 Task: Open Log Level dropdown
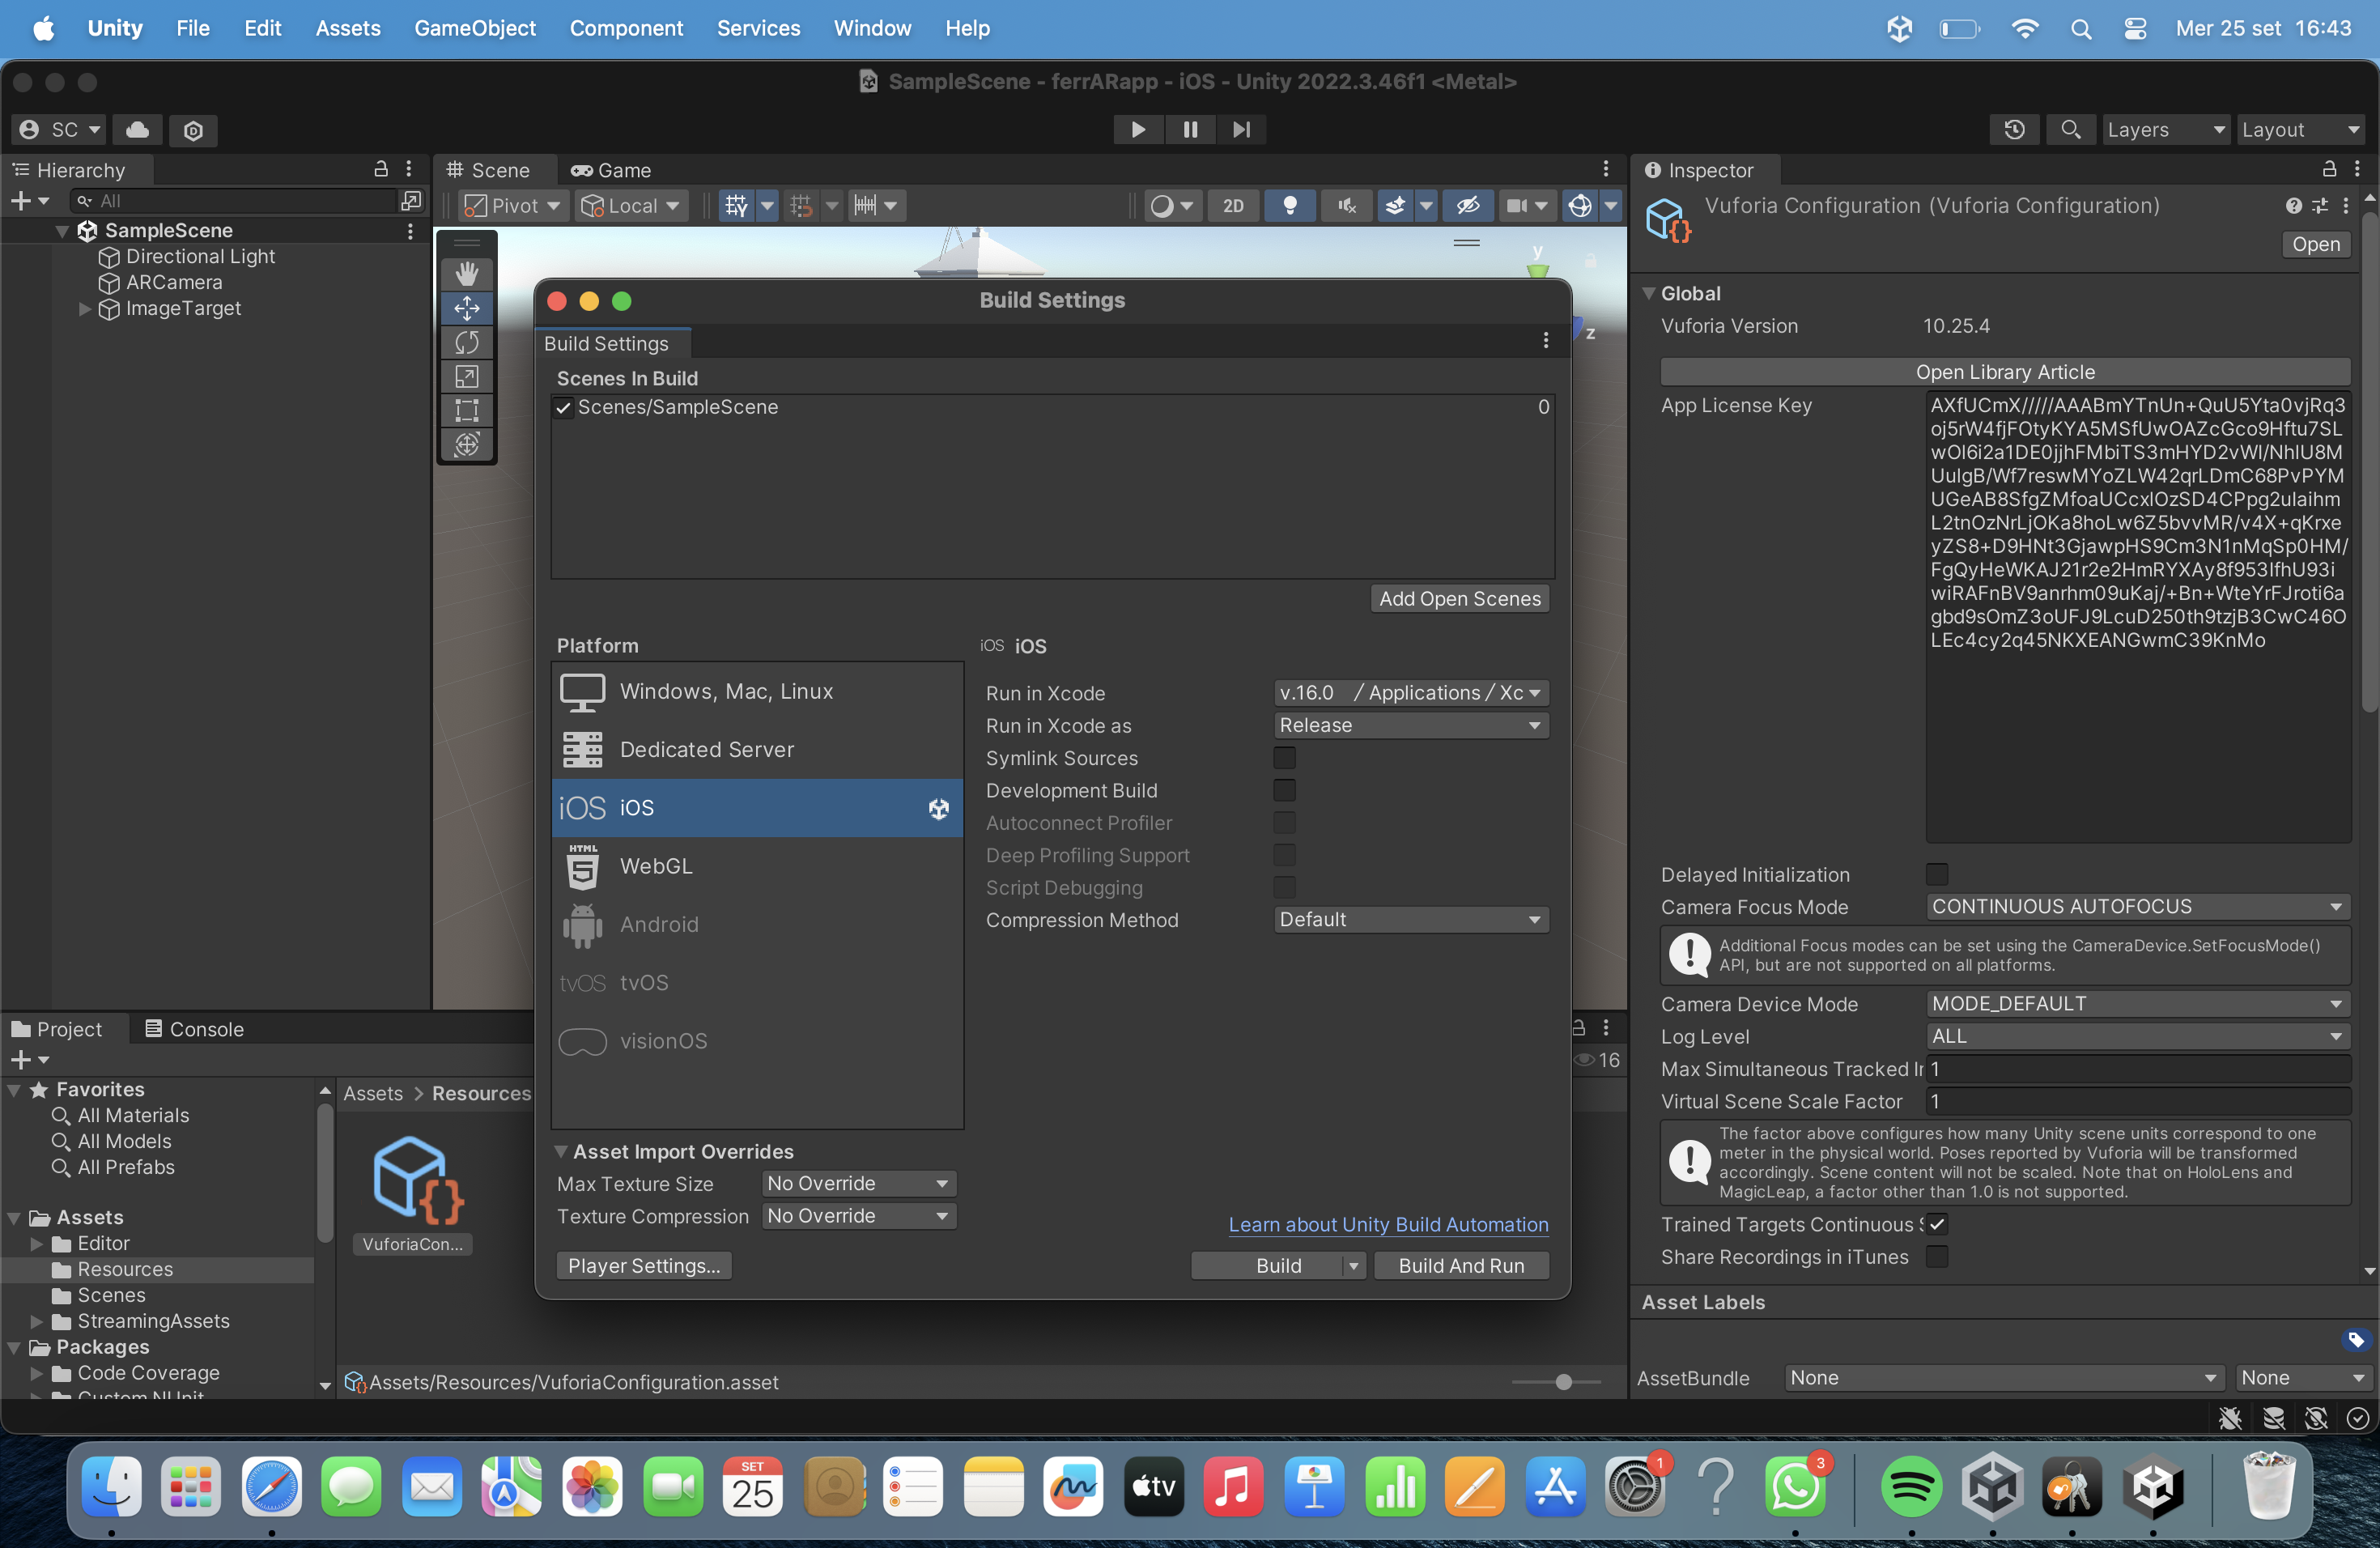pos(2138,1037)
